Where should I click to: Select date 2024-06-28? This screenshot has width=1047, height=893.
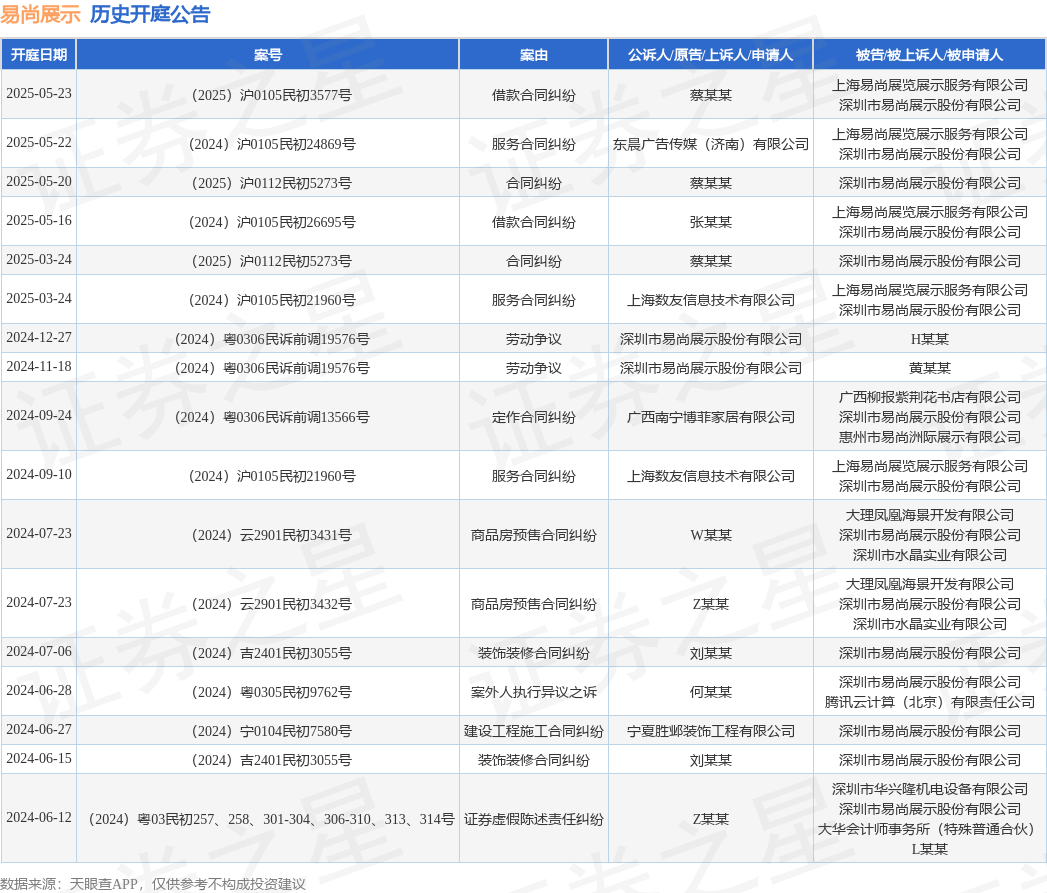pyautogui.click(x=39, y=691)
